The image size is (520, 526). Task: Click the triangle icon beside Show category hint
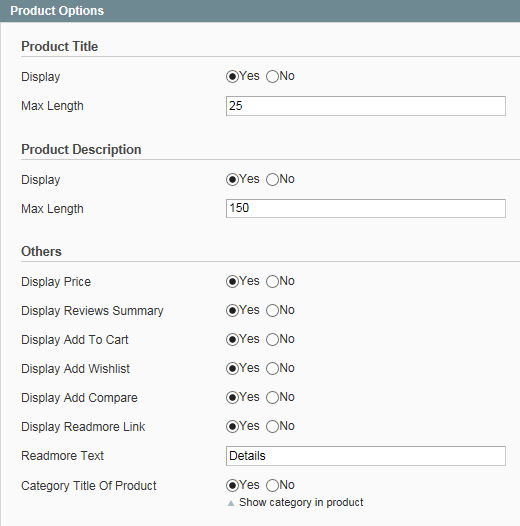tap(231, 503)
